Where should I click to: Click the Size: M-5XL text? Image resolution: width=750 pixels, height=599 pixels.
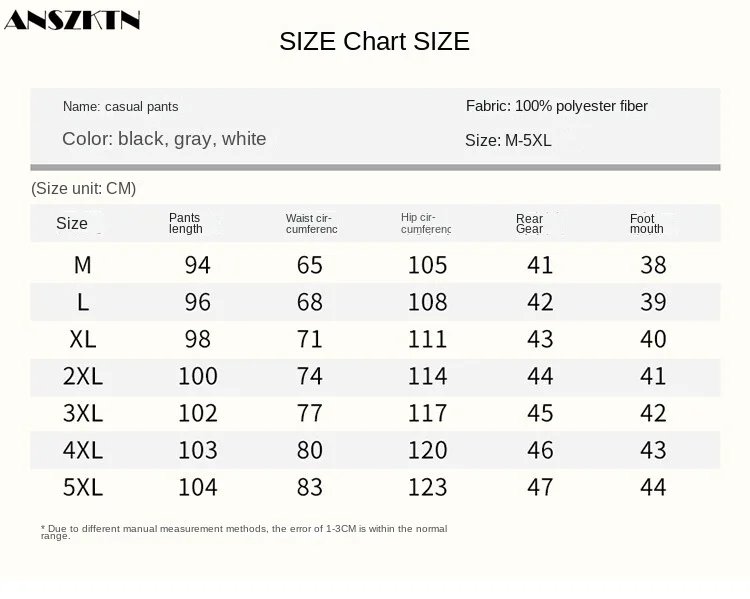coord(508,140)
